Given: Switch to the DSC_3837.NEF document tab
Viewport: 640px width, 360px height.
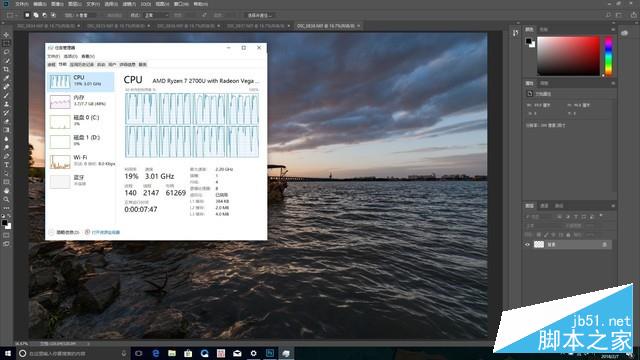Looking at the screenshot, I should tap(258, 26).
